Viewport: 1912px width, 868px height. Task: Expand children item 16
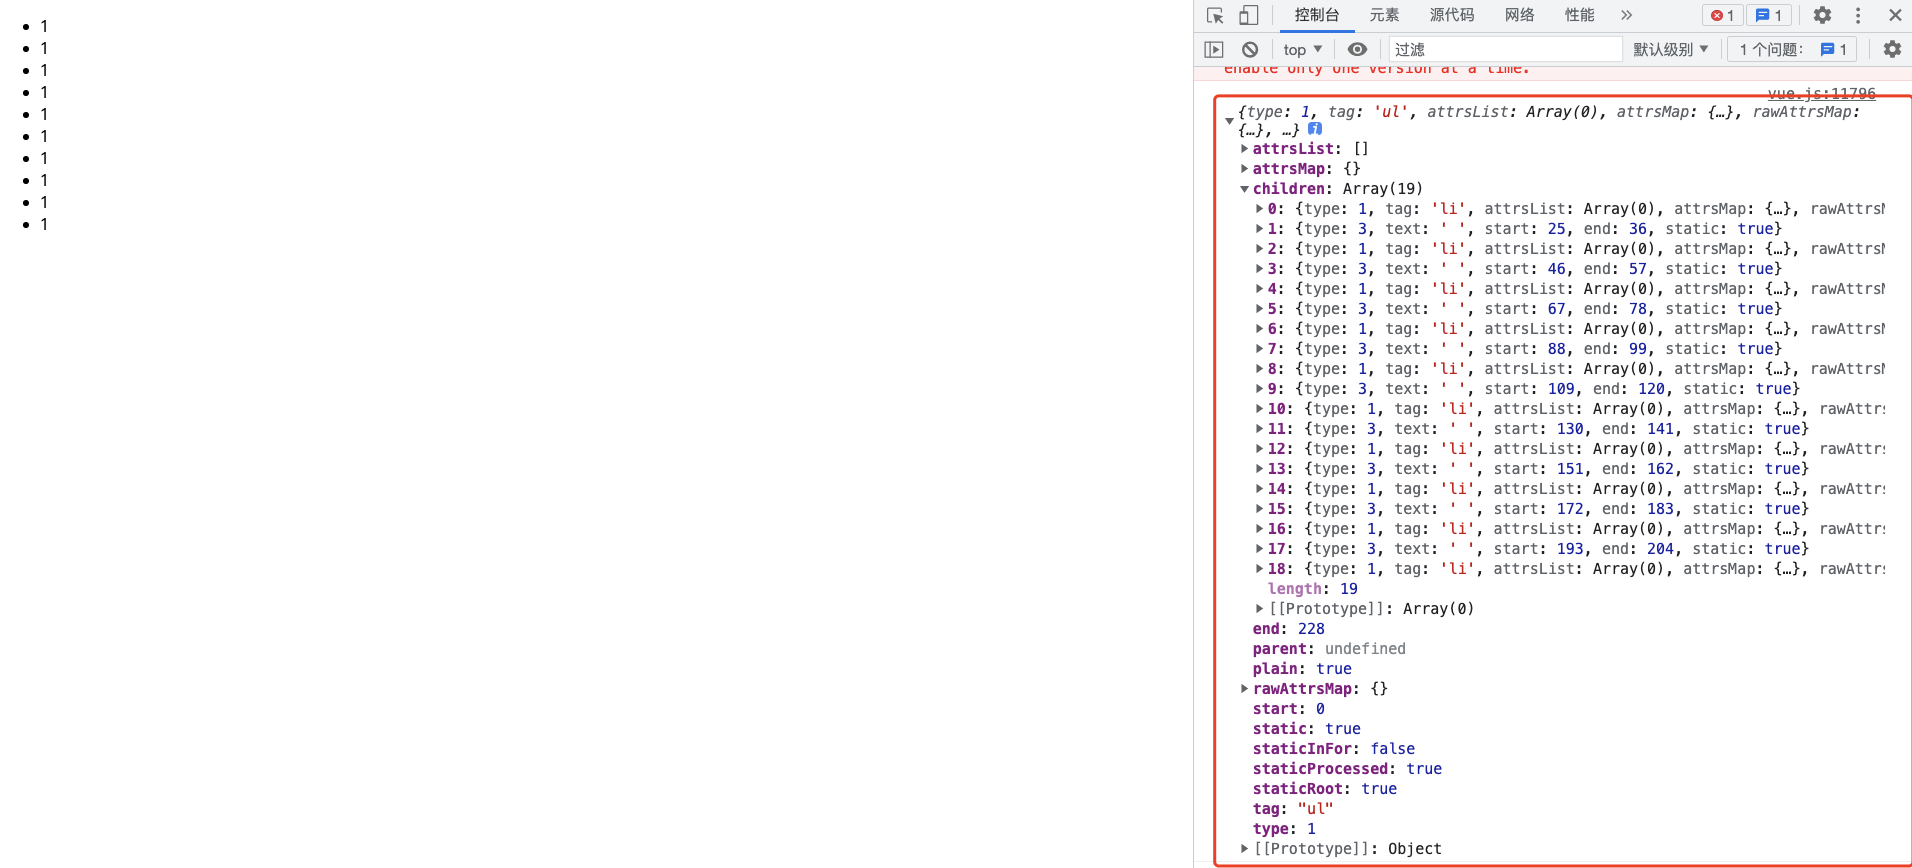point(1259,529)
